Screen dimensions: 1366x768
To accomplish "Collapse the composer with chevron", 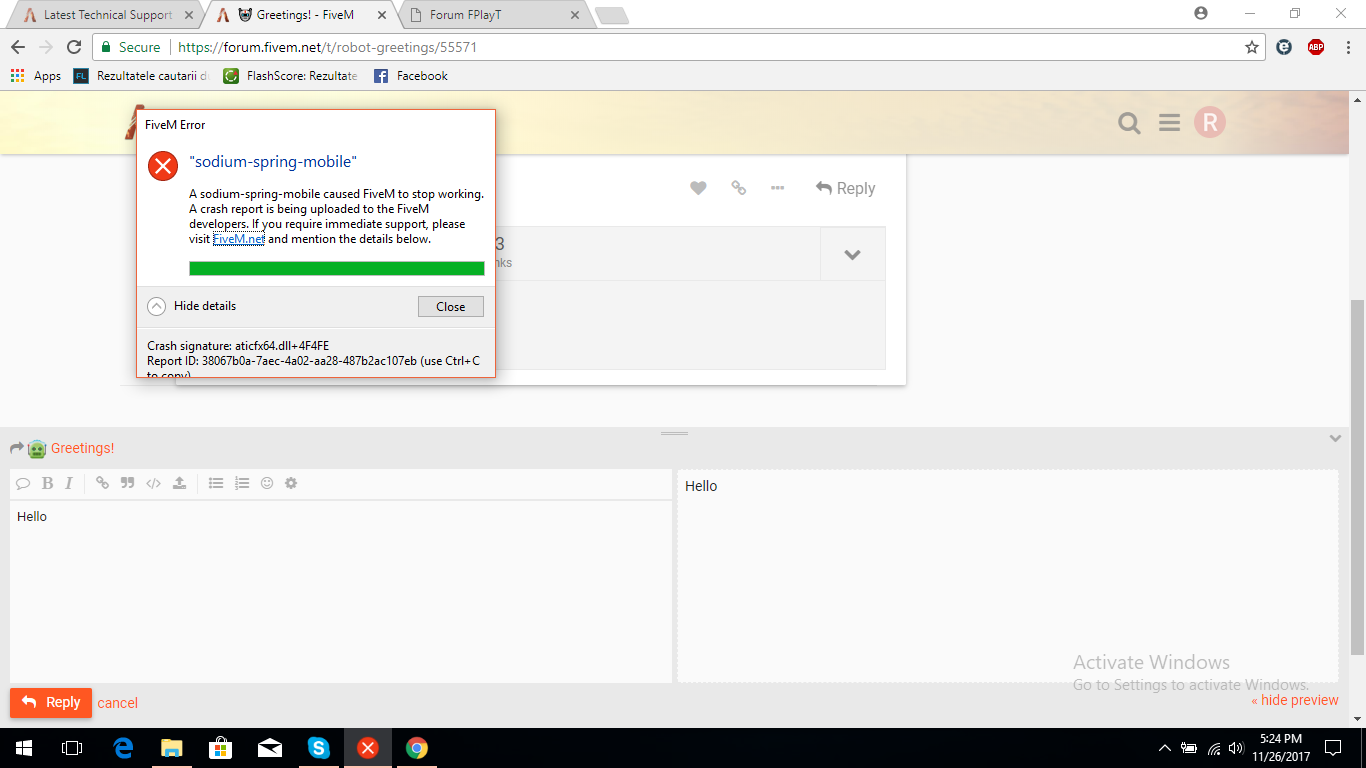I will [x=1335, y=438].
